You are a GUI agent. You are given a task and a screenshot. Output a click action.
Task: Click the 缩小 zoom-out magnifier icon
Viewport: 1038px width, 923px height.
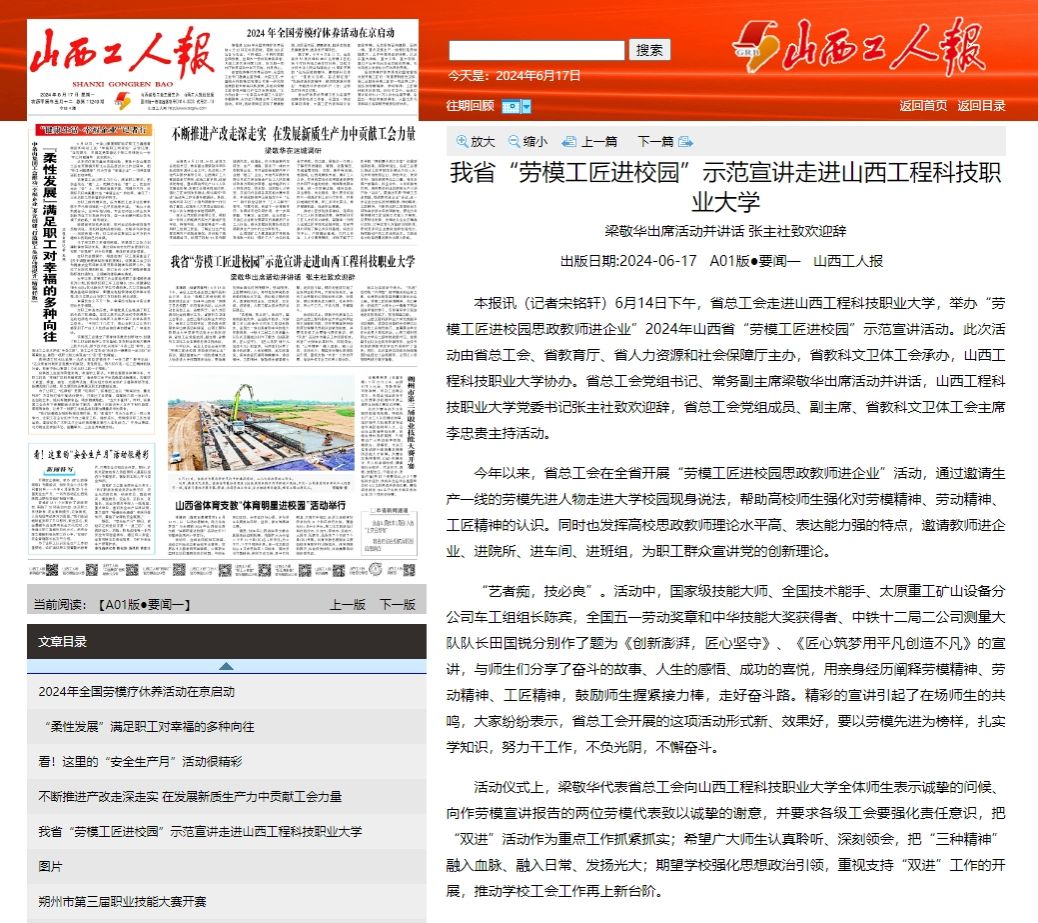click(514, 141)
